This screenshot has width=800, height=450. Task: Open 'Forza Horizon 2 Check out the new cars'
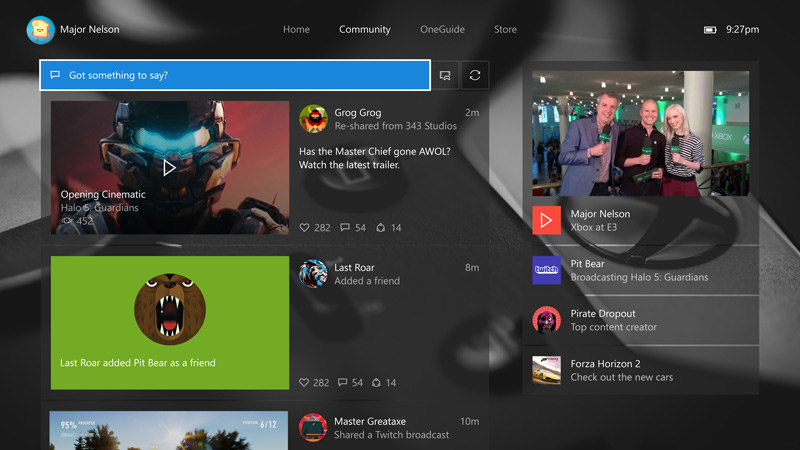[x=641, y=370]
